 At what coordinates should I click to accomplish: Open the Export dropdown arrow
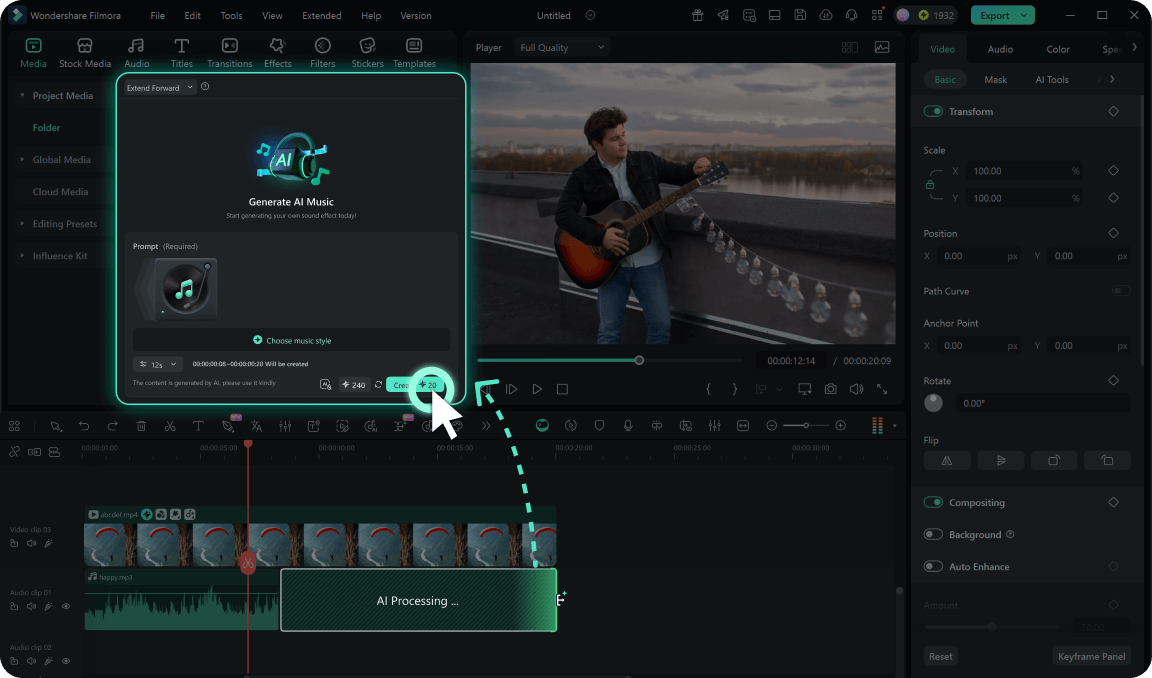coord(1023,15)
